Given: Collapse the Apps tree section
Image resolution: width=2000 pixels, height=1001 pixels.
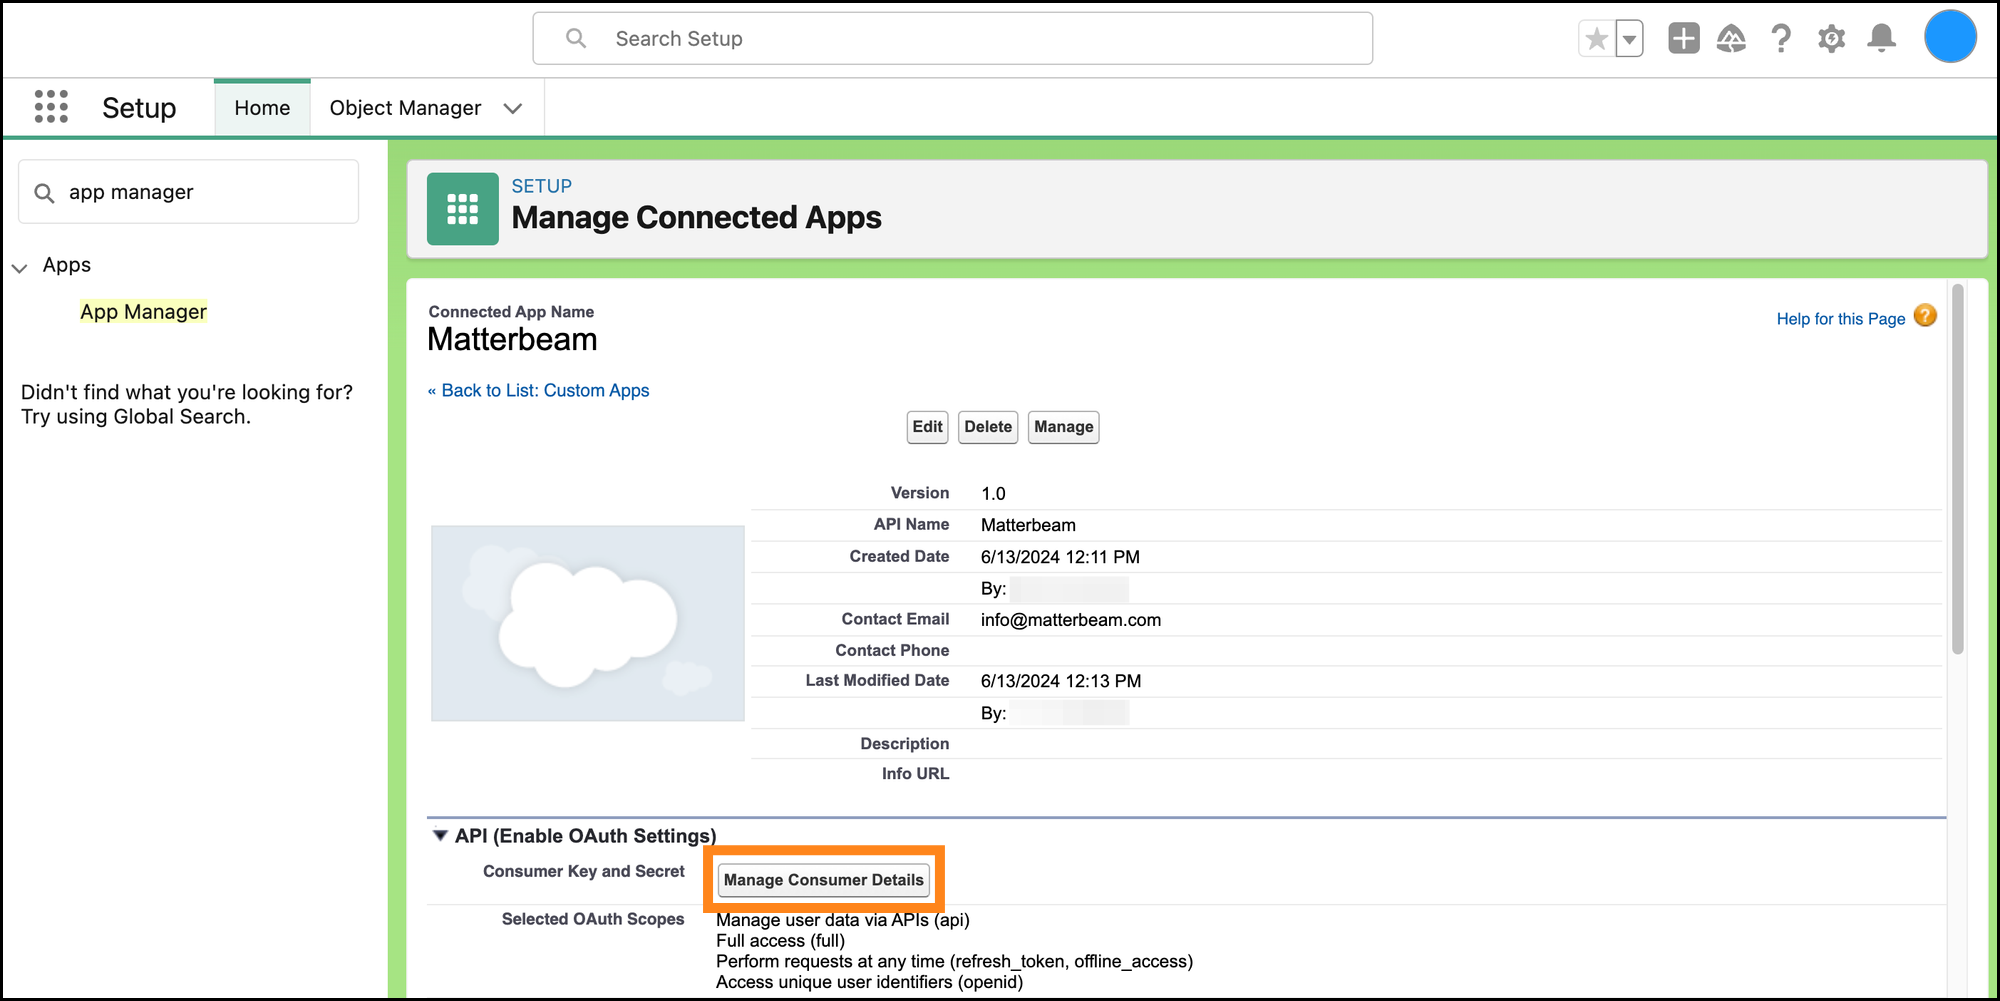Looking at the screenshot, I should coord(19,267).
